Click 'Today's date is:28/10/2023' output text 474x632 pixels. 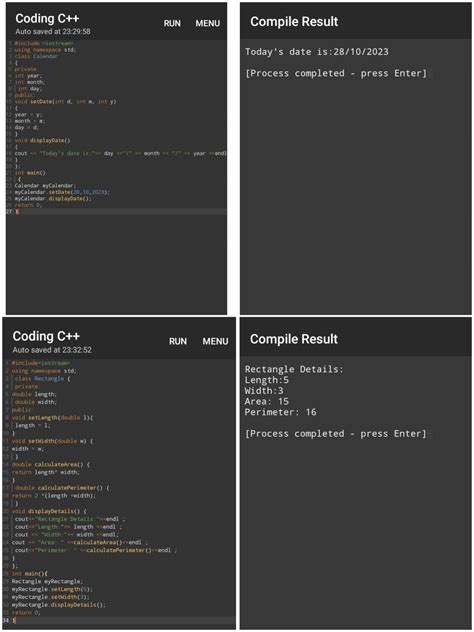(x=317, y=52)
